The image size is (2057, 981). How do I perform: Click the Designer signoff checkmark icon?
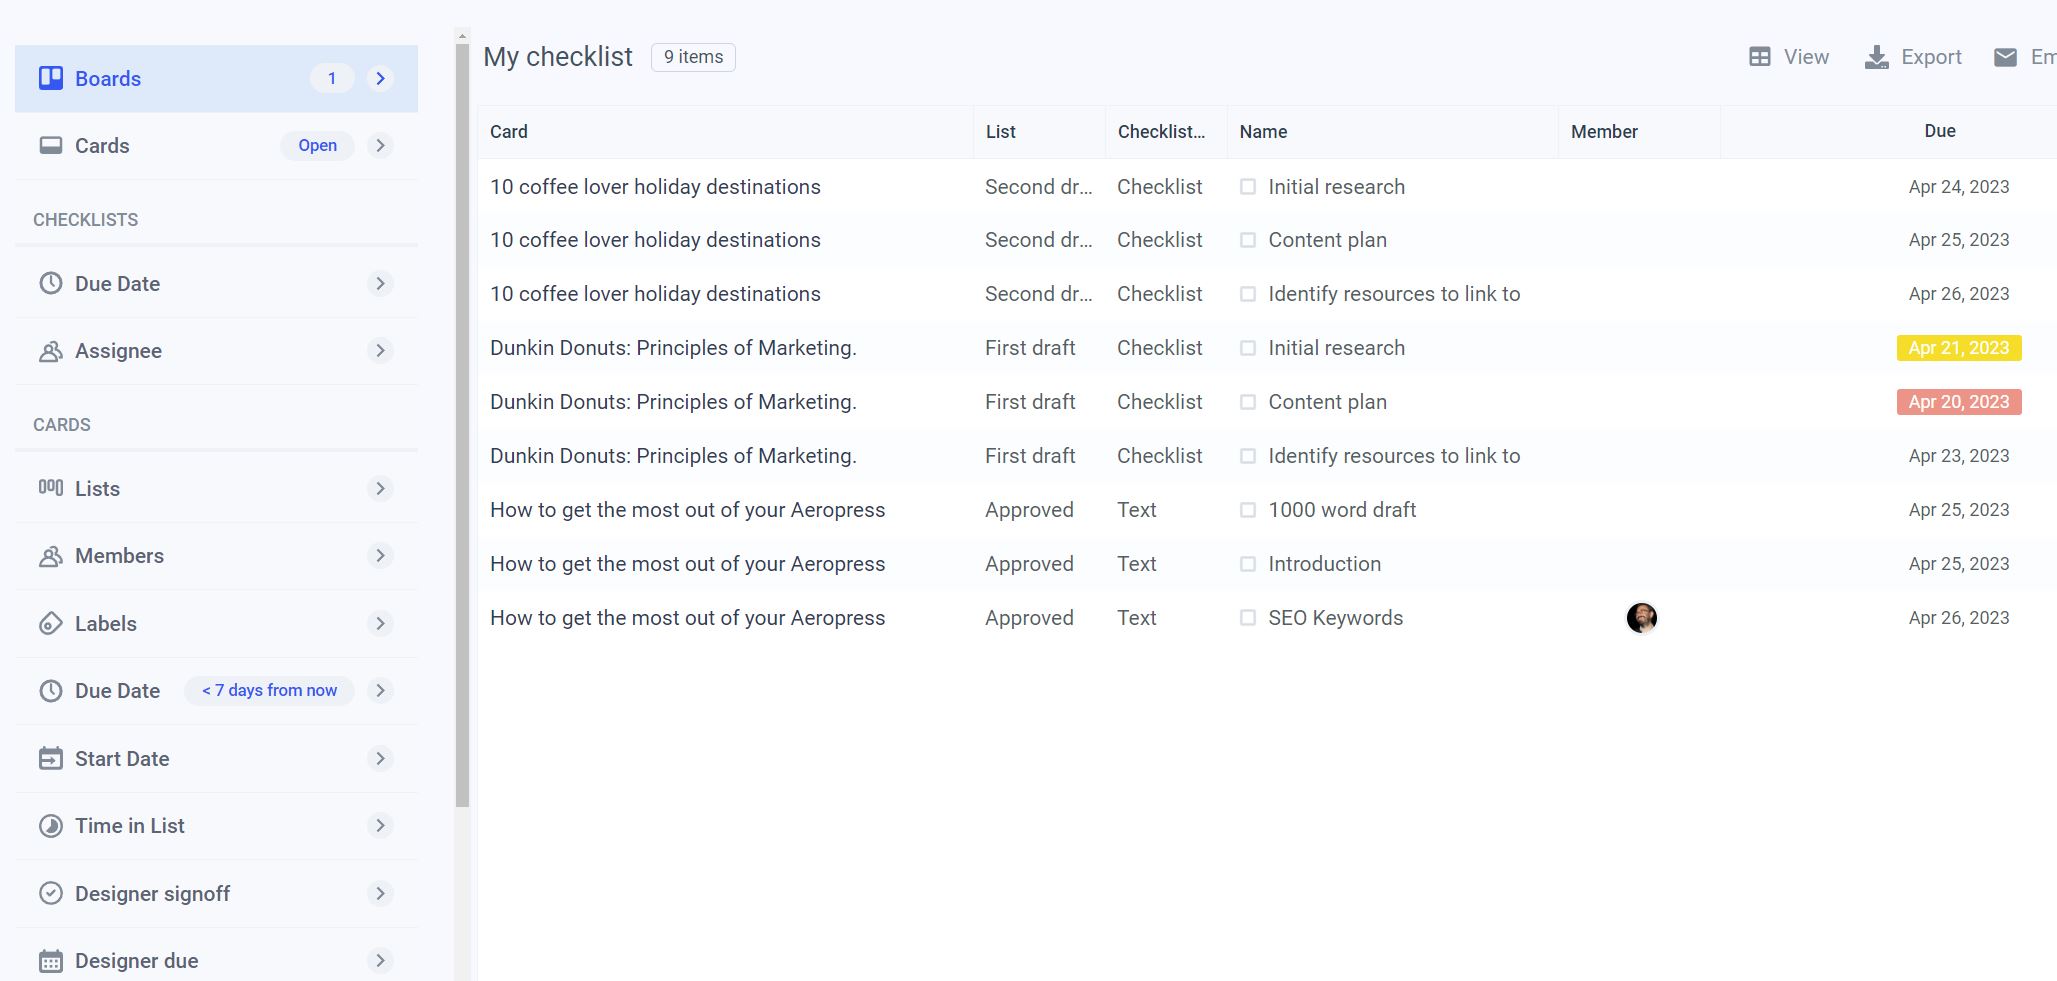51,893
